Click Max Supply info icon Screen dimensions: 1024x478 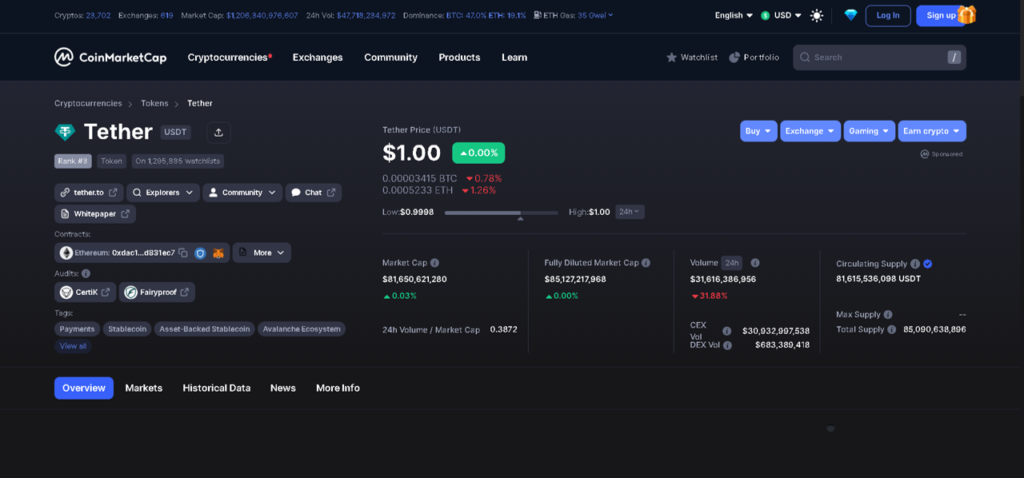(888, 314)
